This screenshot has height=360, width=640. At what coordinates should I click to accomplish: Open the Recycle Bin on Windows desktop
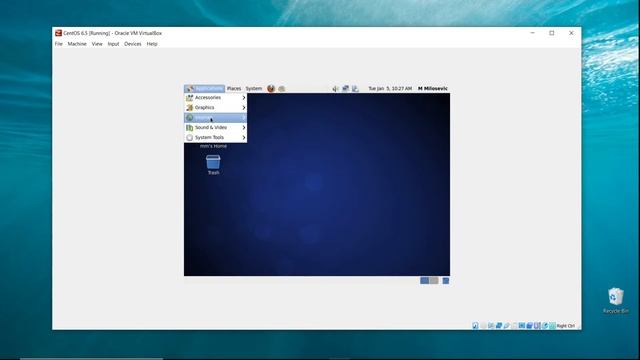tap(616, 300)
